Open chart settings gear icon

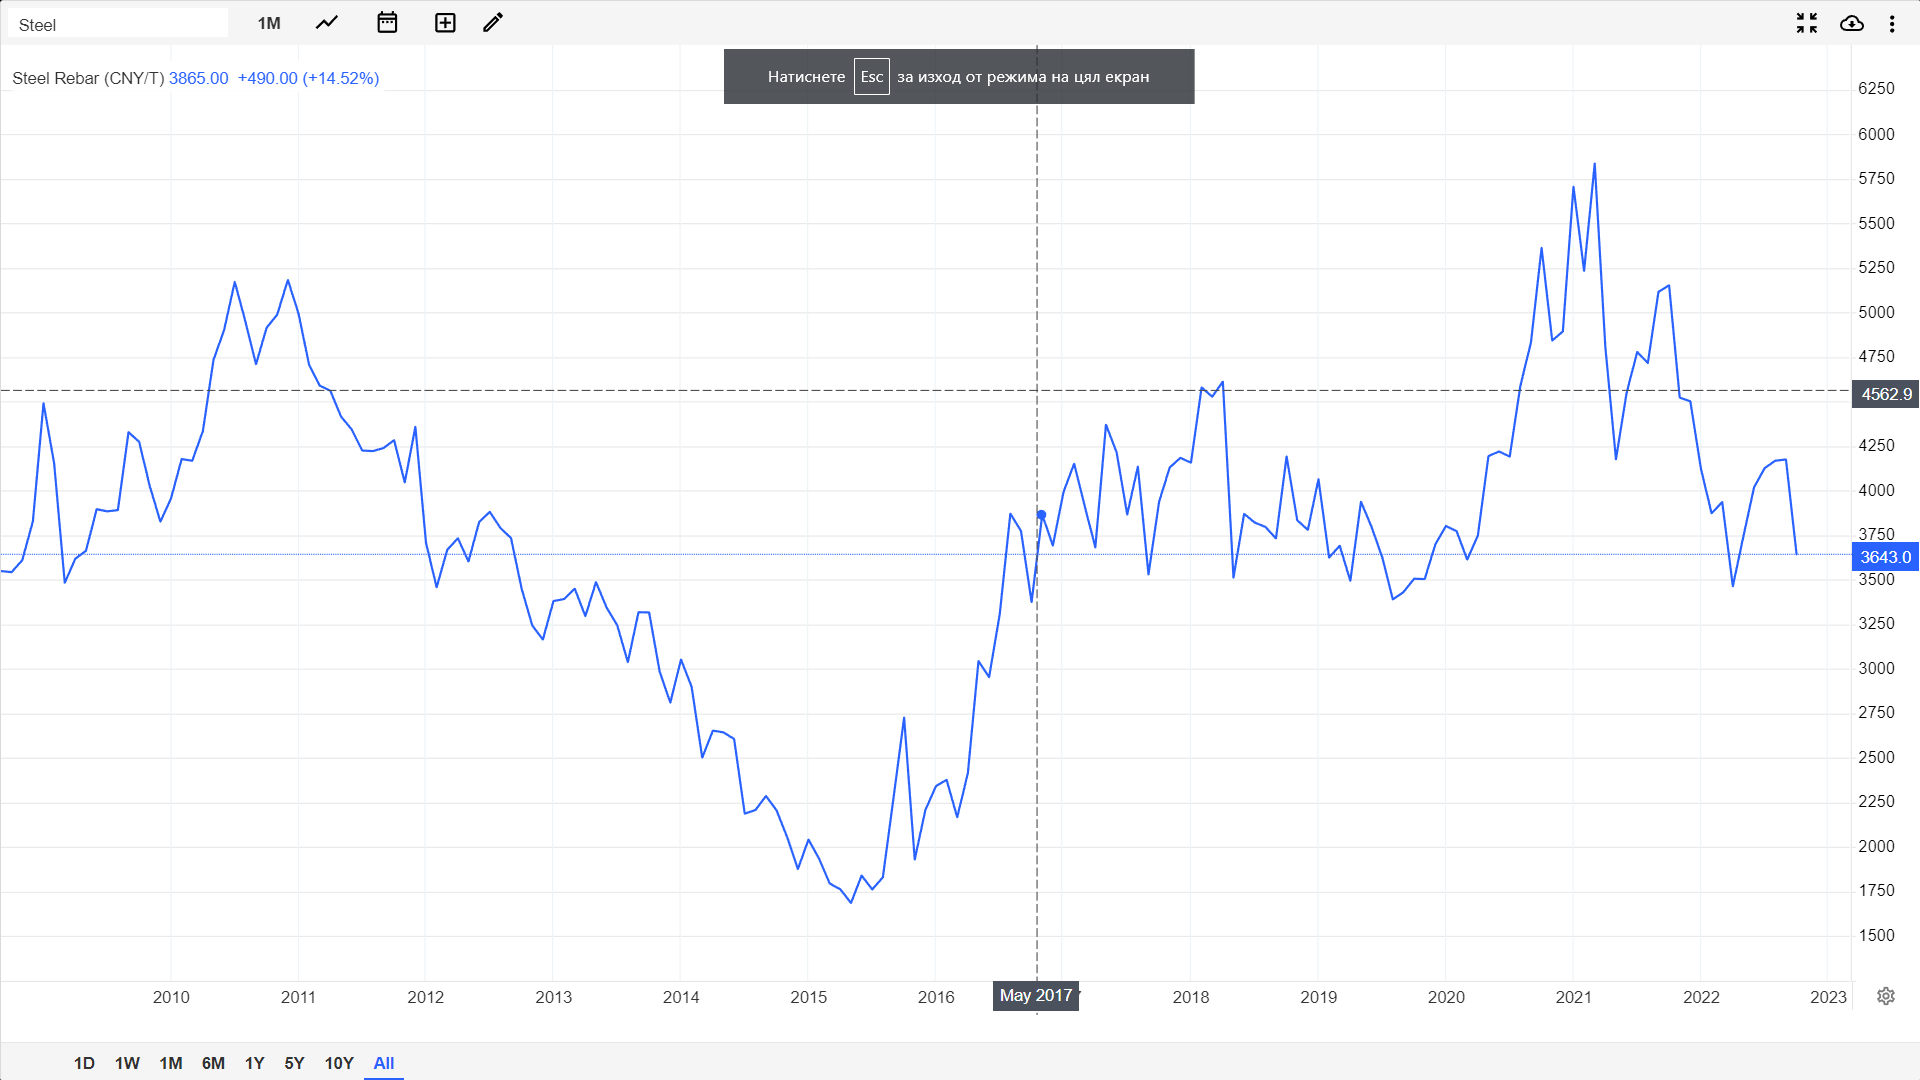point(1886,996)
